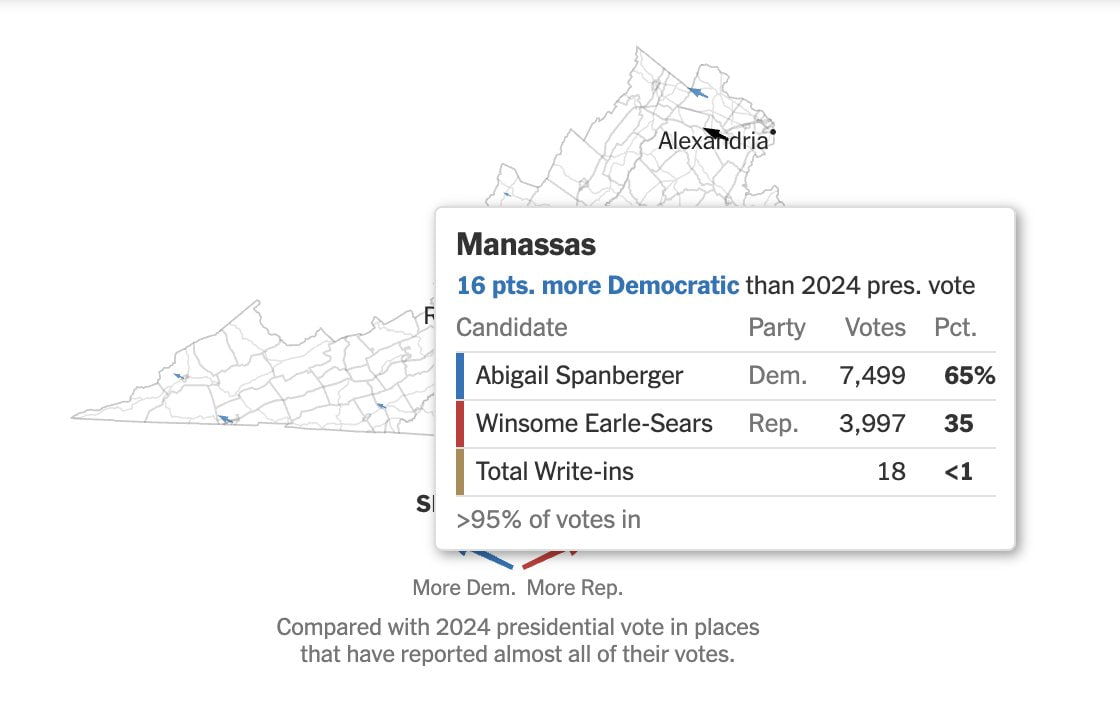This screenshot has width=1120, height=728.
Task: Select the Total Write-ins row label
Action: click(x=554, y=472)
